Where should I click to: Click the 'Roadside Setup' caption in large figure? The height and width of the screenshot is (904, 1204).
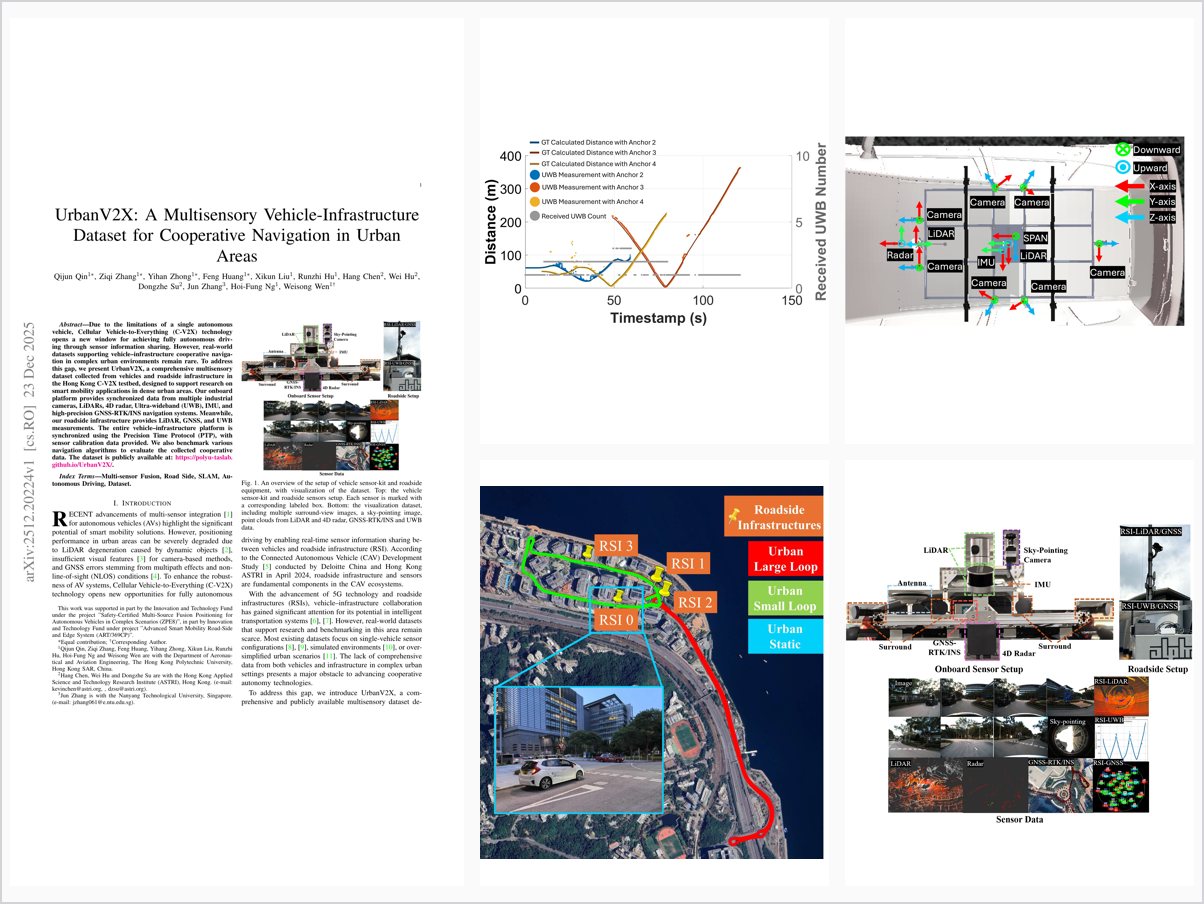coord(1157,670)
